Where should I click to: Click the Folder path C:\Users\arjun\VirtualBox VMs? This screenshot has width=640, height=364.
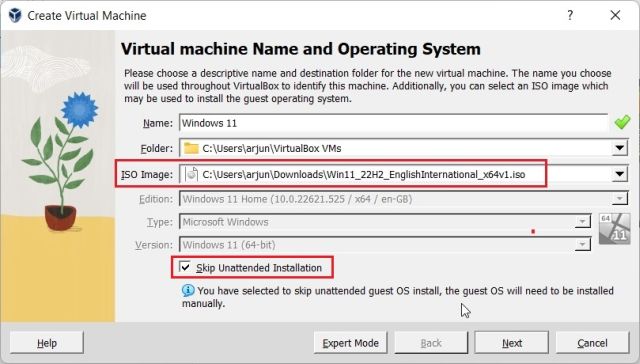[272, 149]
